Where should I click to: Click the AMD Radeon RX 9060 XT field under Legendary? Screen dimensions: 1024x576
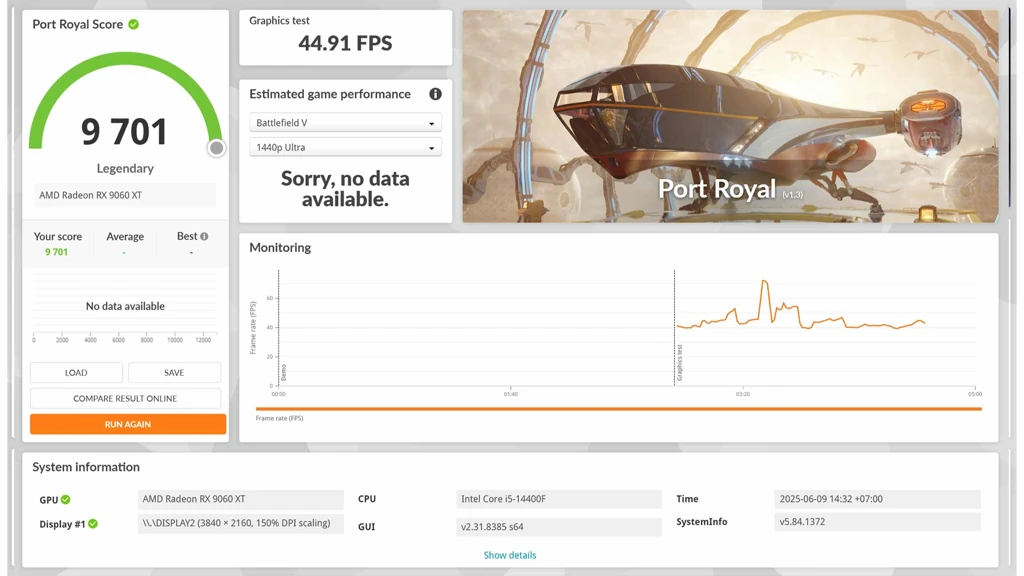point(125,195)
